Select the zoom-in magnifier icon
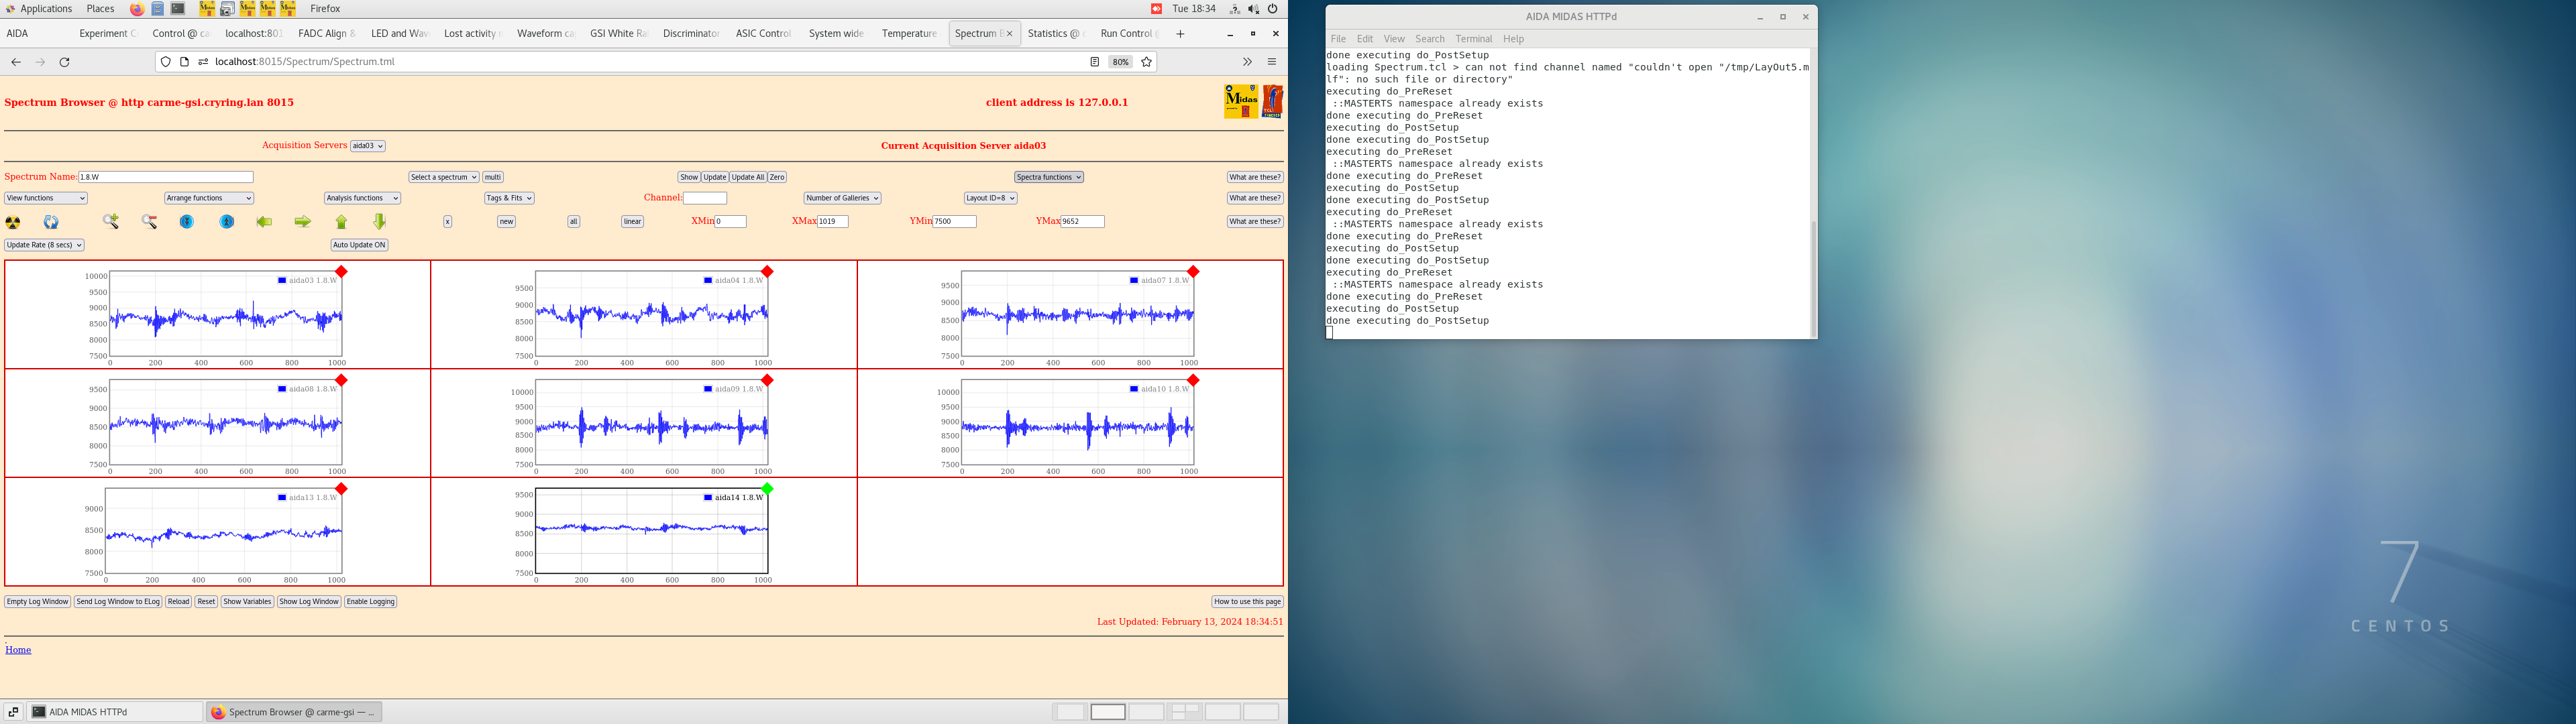2576x724 pixels. pos(110,222)
